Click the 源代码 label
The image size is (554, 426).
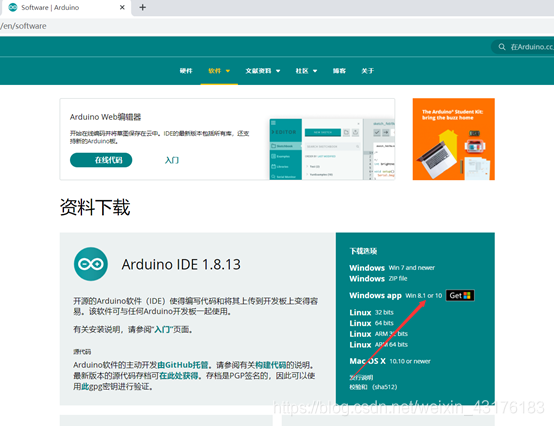pyautogui.click(x=82, y=352)
